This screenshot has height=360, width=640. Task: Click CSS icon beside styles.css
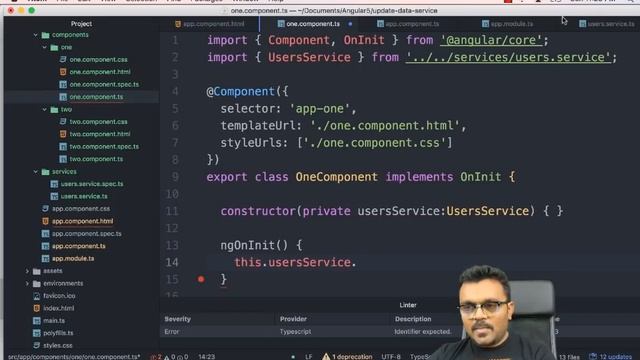tap(37, 345)
